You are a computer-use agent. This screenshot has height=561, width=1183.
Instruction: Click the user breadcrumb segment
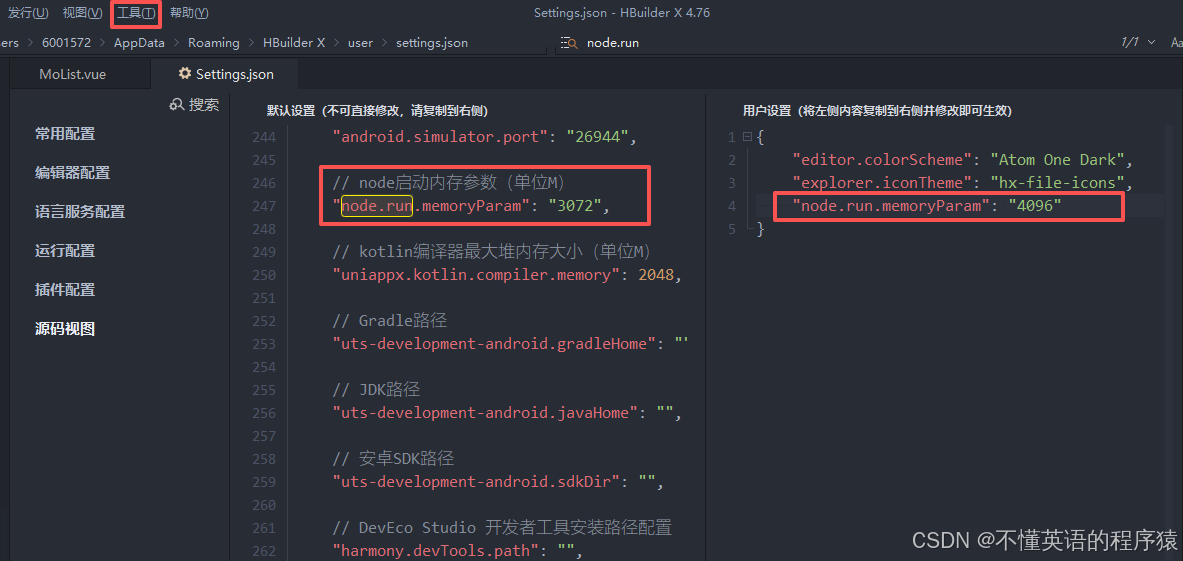pyautogui.click(x=360, y=43)
